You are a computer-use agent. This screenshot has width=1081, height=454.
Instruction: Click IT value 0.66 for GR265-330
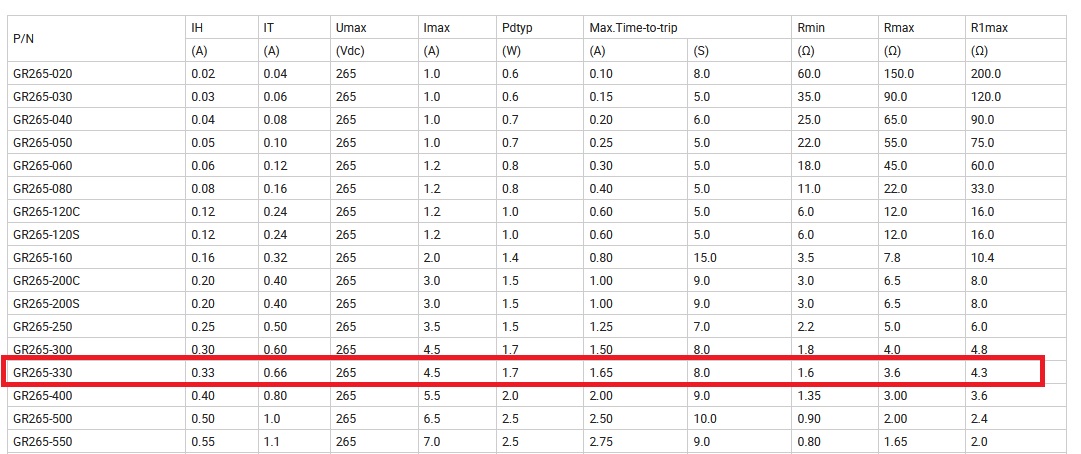coord(275,373)
